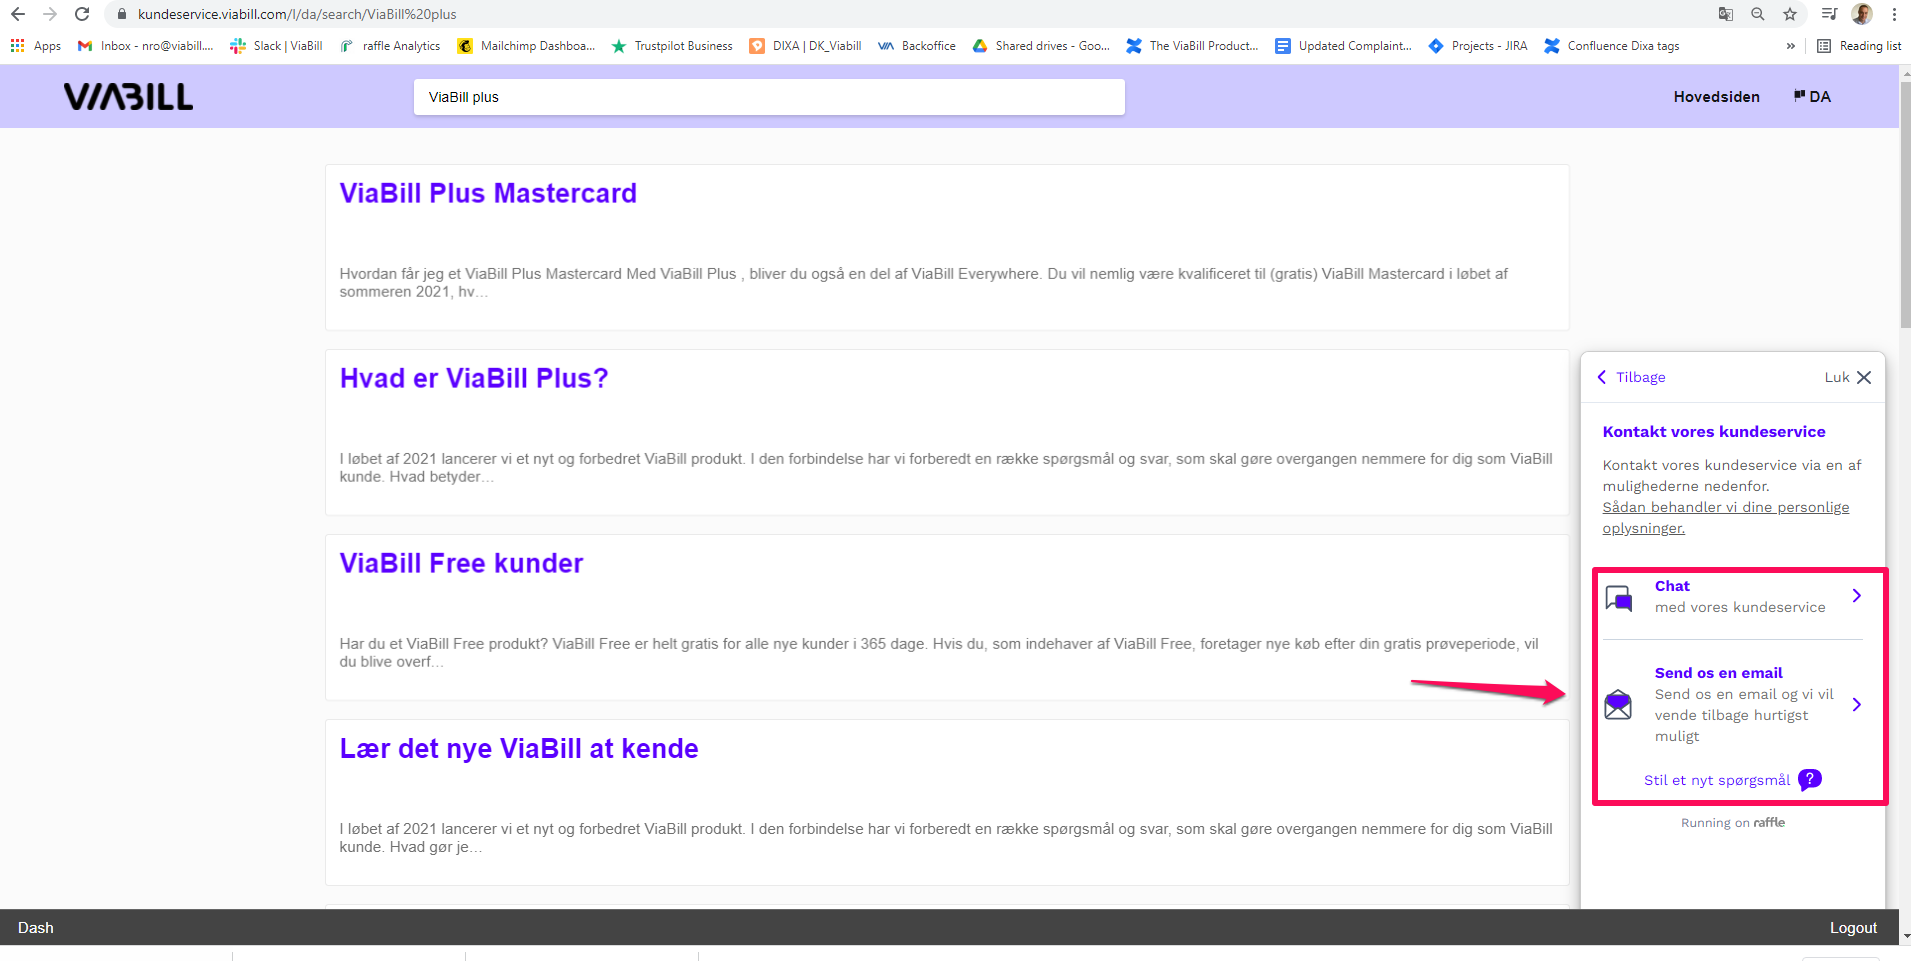Open the Projects - JIRA bookmark

coord(1478,46)
